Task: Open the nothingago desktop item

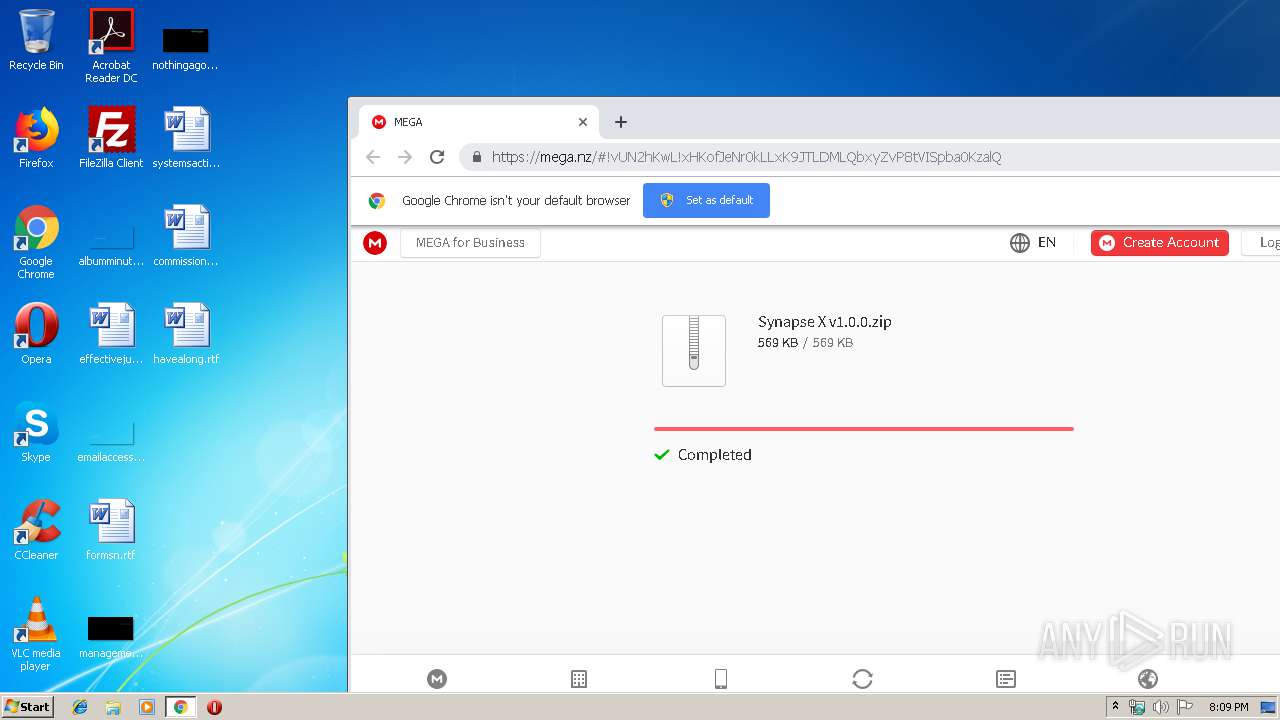Action: [x=186, y=47]
